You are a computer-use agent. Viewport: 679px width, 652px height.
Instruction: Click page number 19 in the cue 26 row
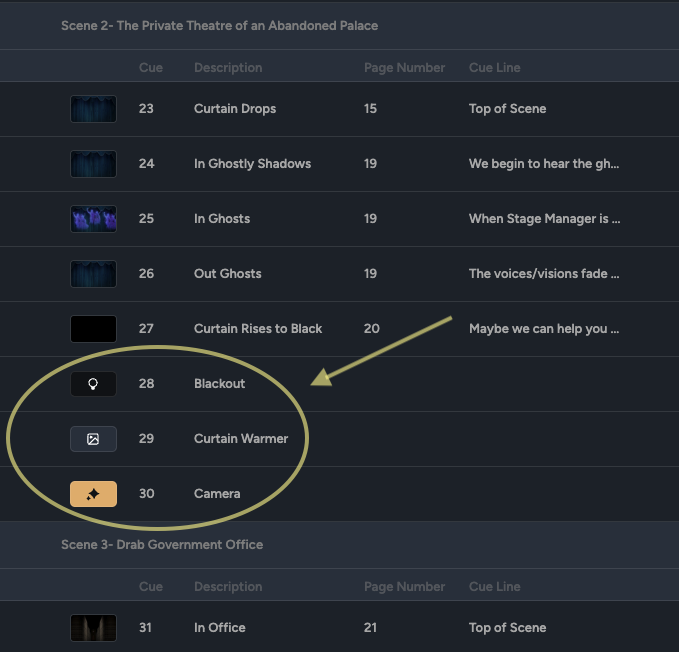(370, 274)
